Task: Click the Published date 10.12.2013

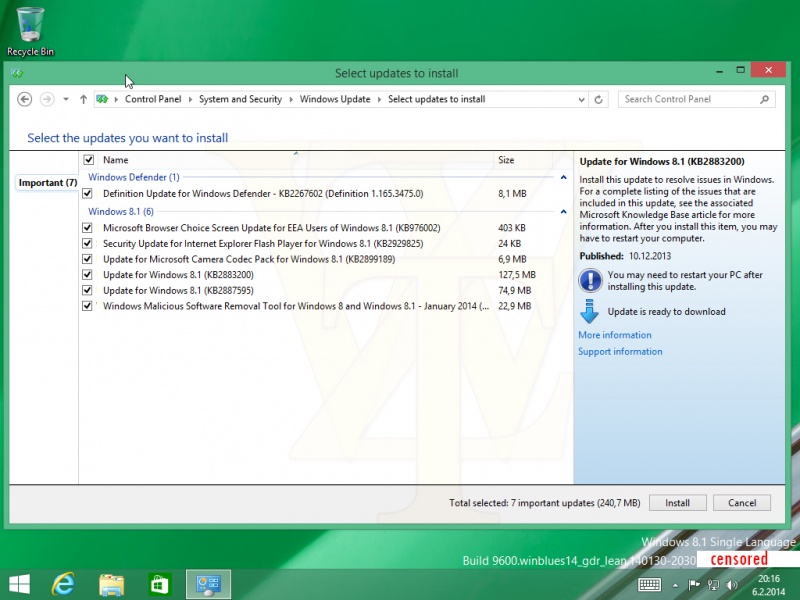Action: pyautogui.click(x=649, y=256)
